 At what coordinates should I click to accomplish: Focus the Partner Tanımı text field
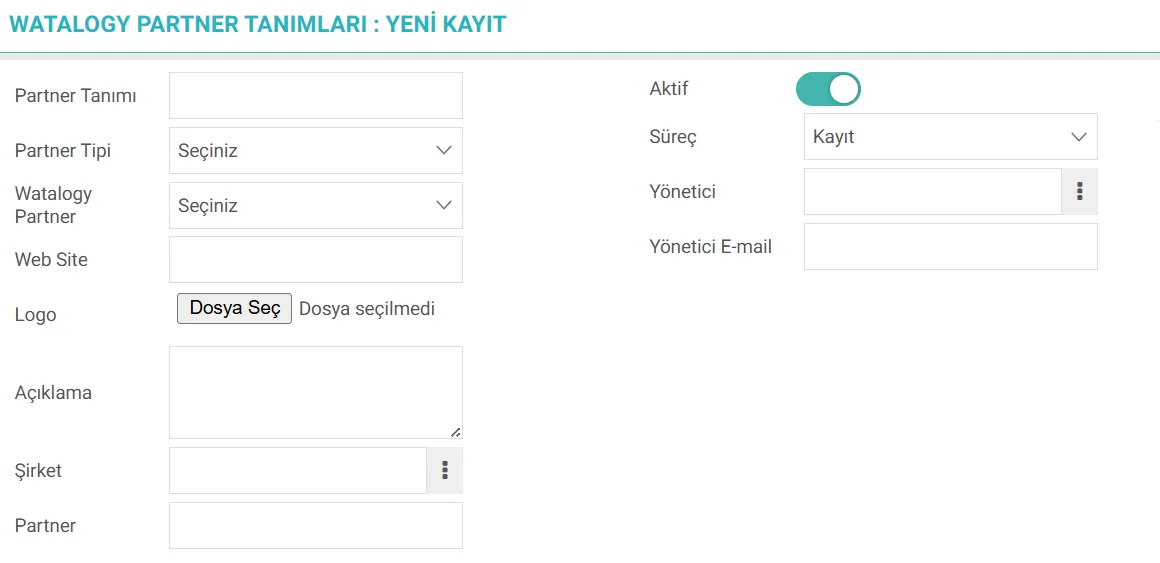click(x=315, y=96)
